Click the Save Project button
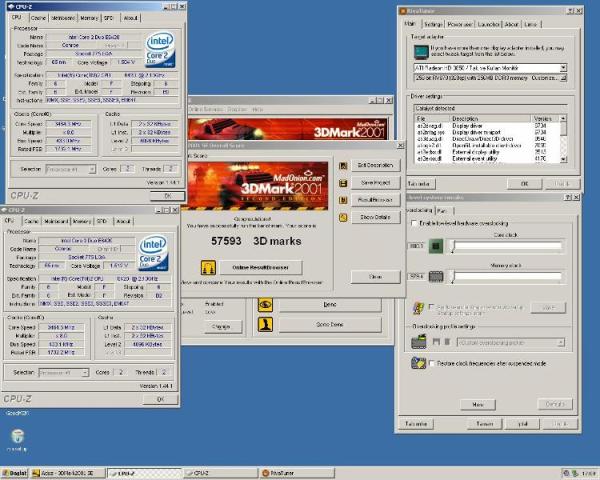Image resolution: width=600 pixels, height=480 pixels. (x=375, y=183)
